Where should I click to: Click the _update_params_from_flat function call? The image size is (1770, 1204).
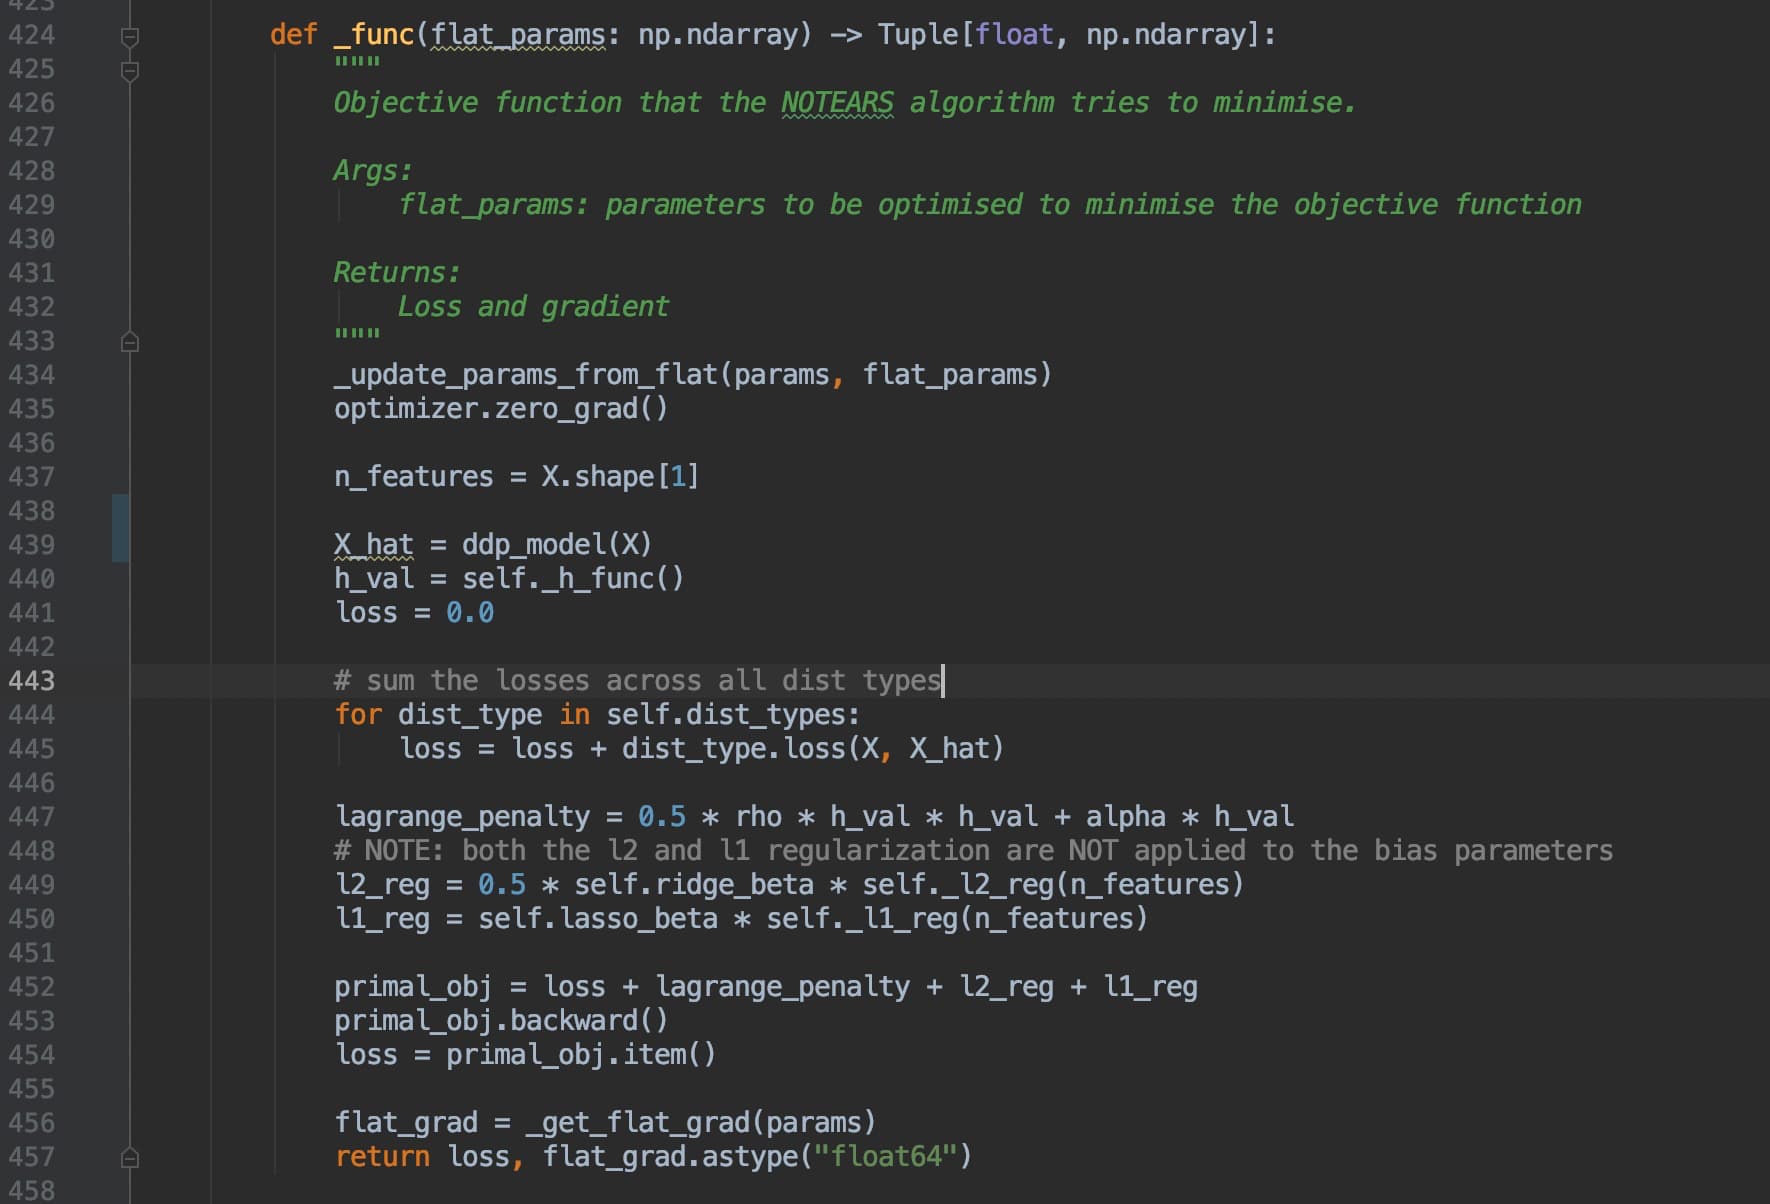click(x=526, y=375)
